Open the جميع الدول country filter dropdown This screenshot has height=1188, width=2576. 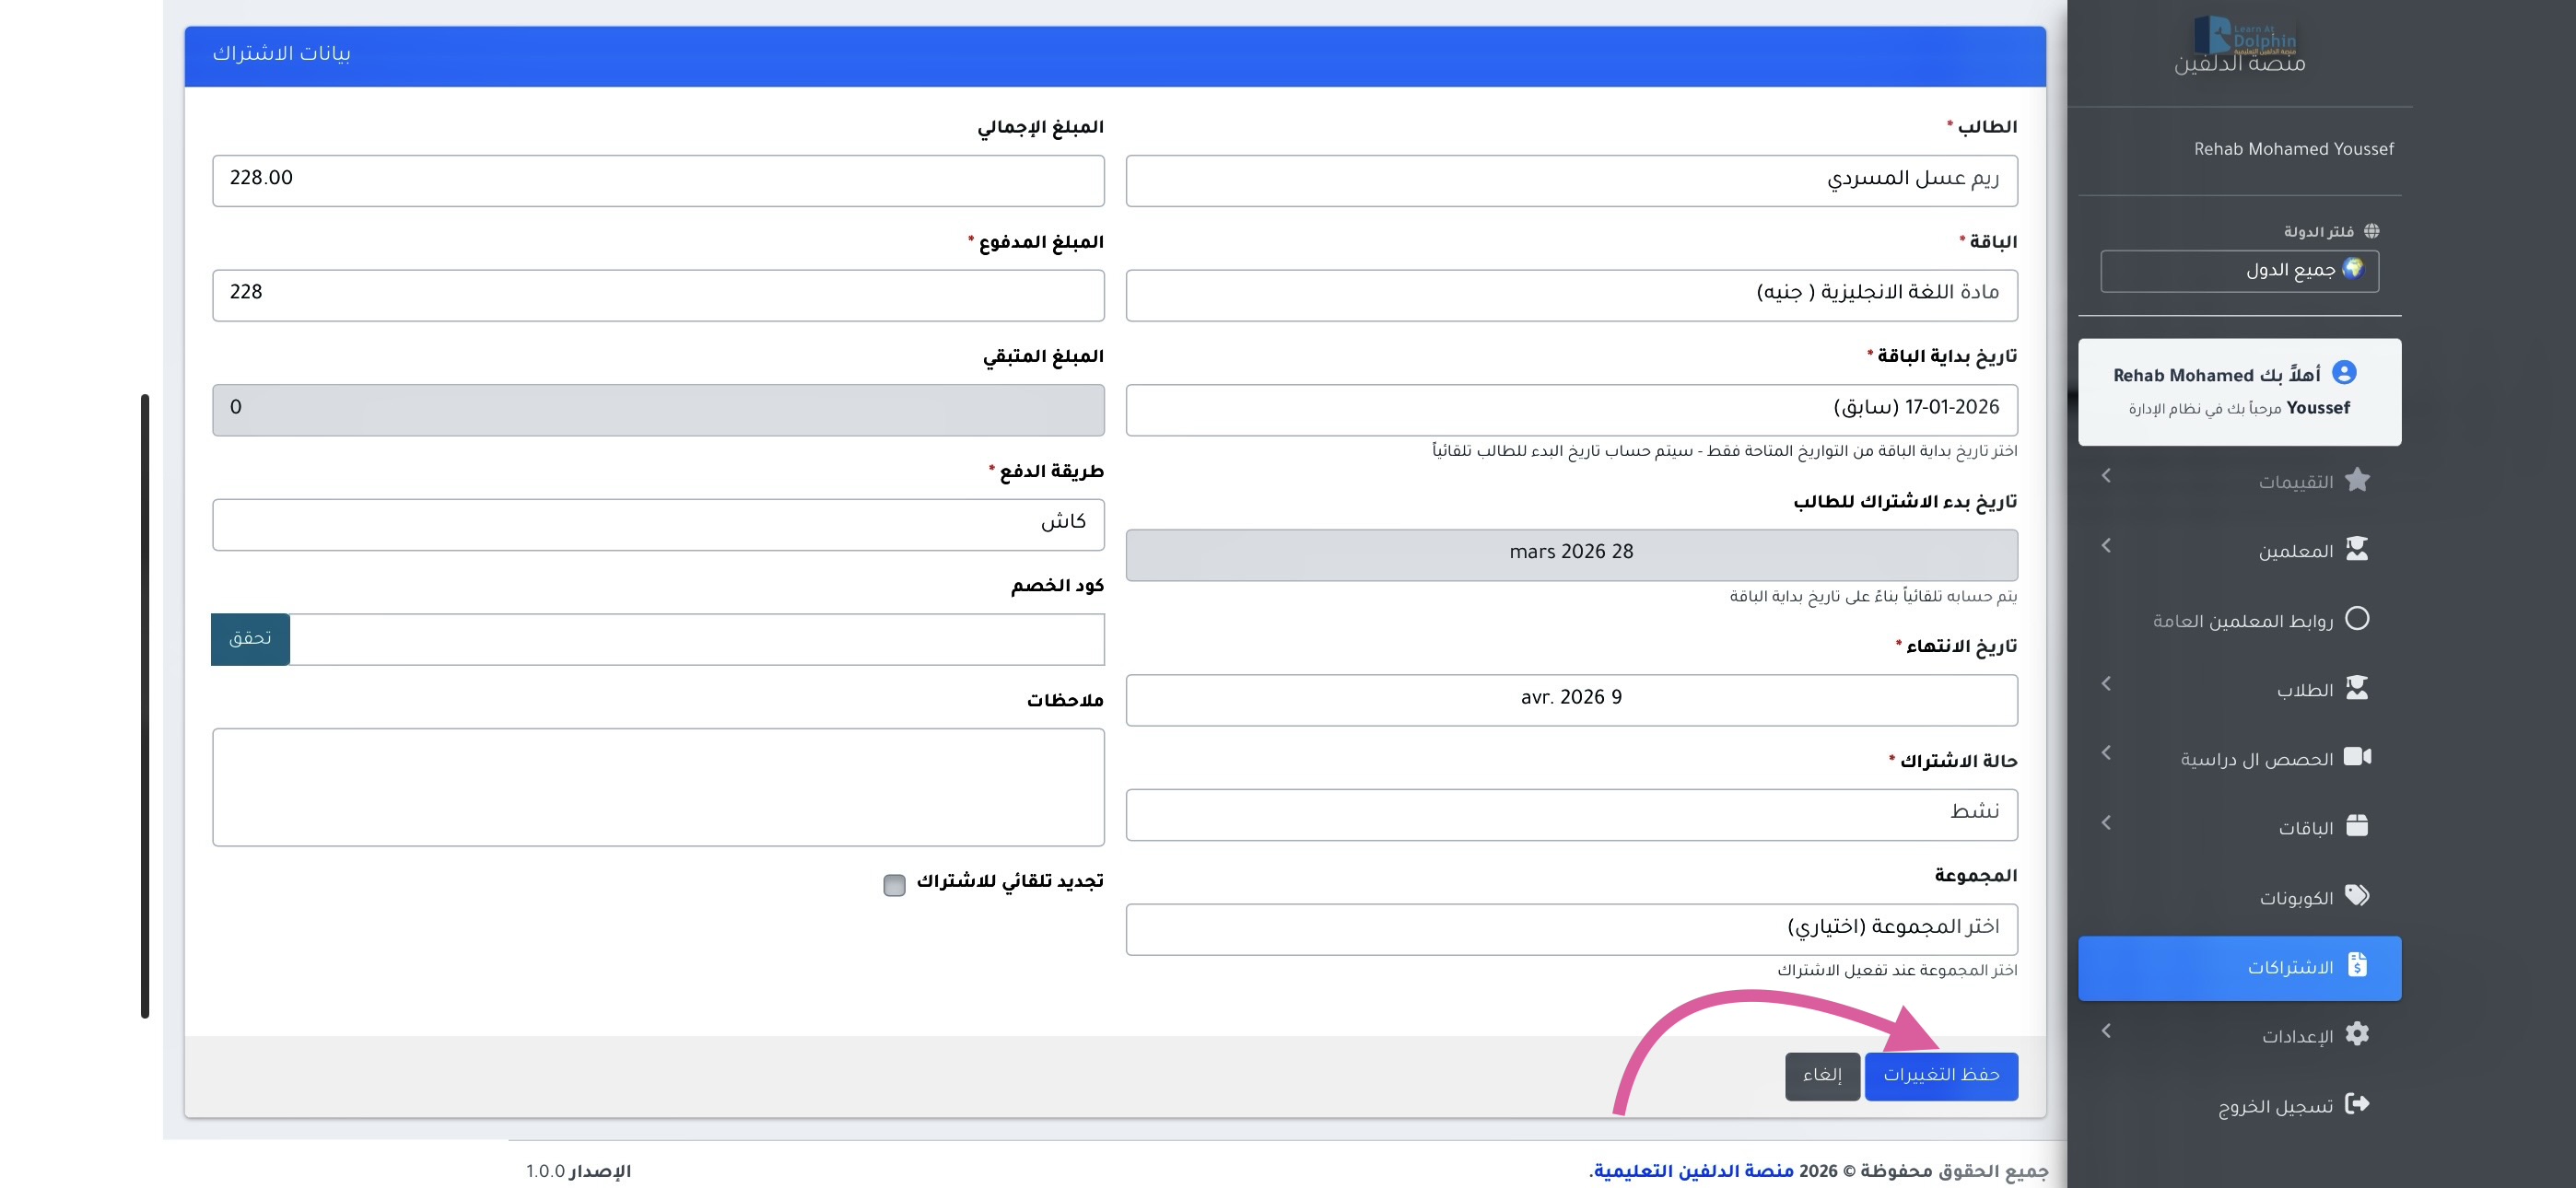click(2239, 271)
